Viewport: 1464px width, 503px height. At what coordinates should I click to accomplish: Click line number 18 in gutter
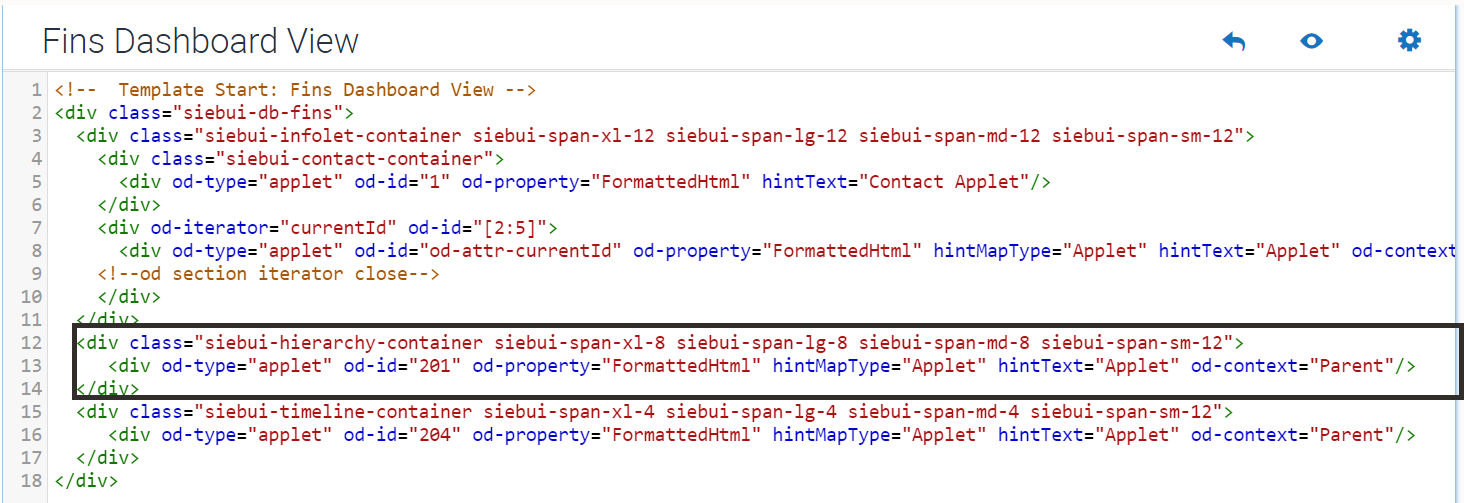30,480
